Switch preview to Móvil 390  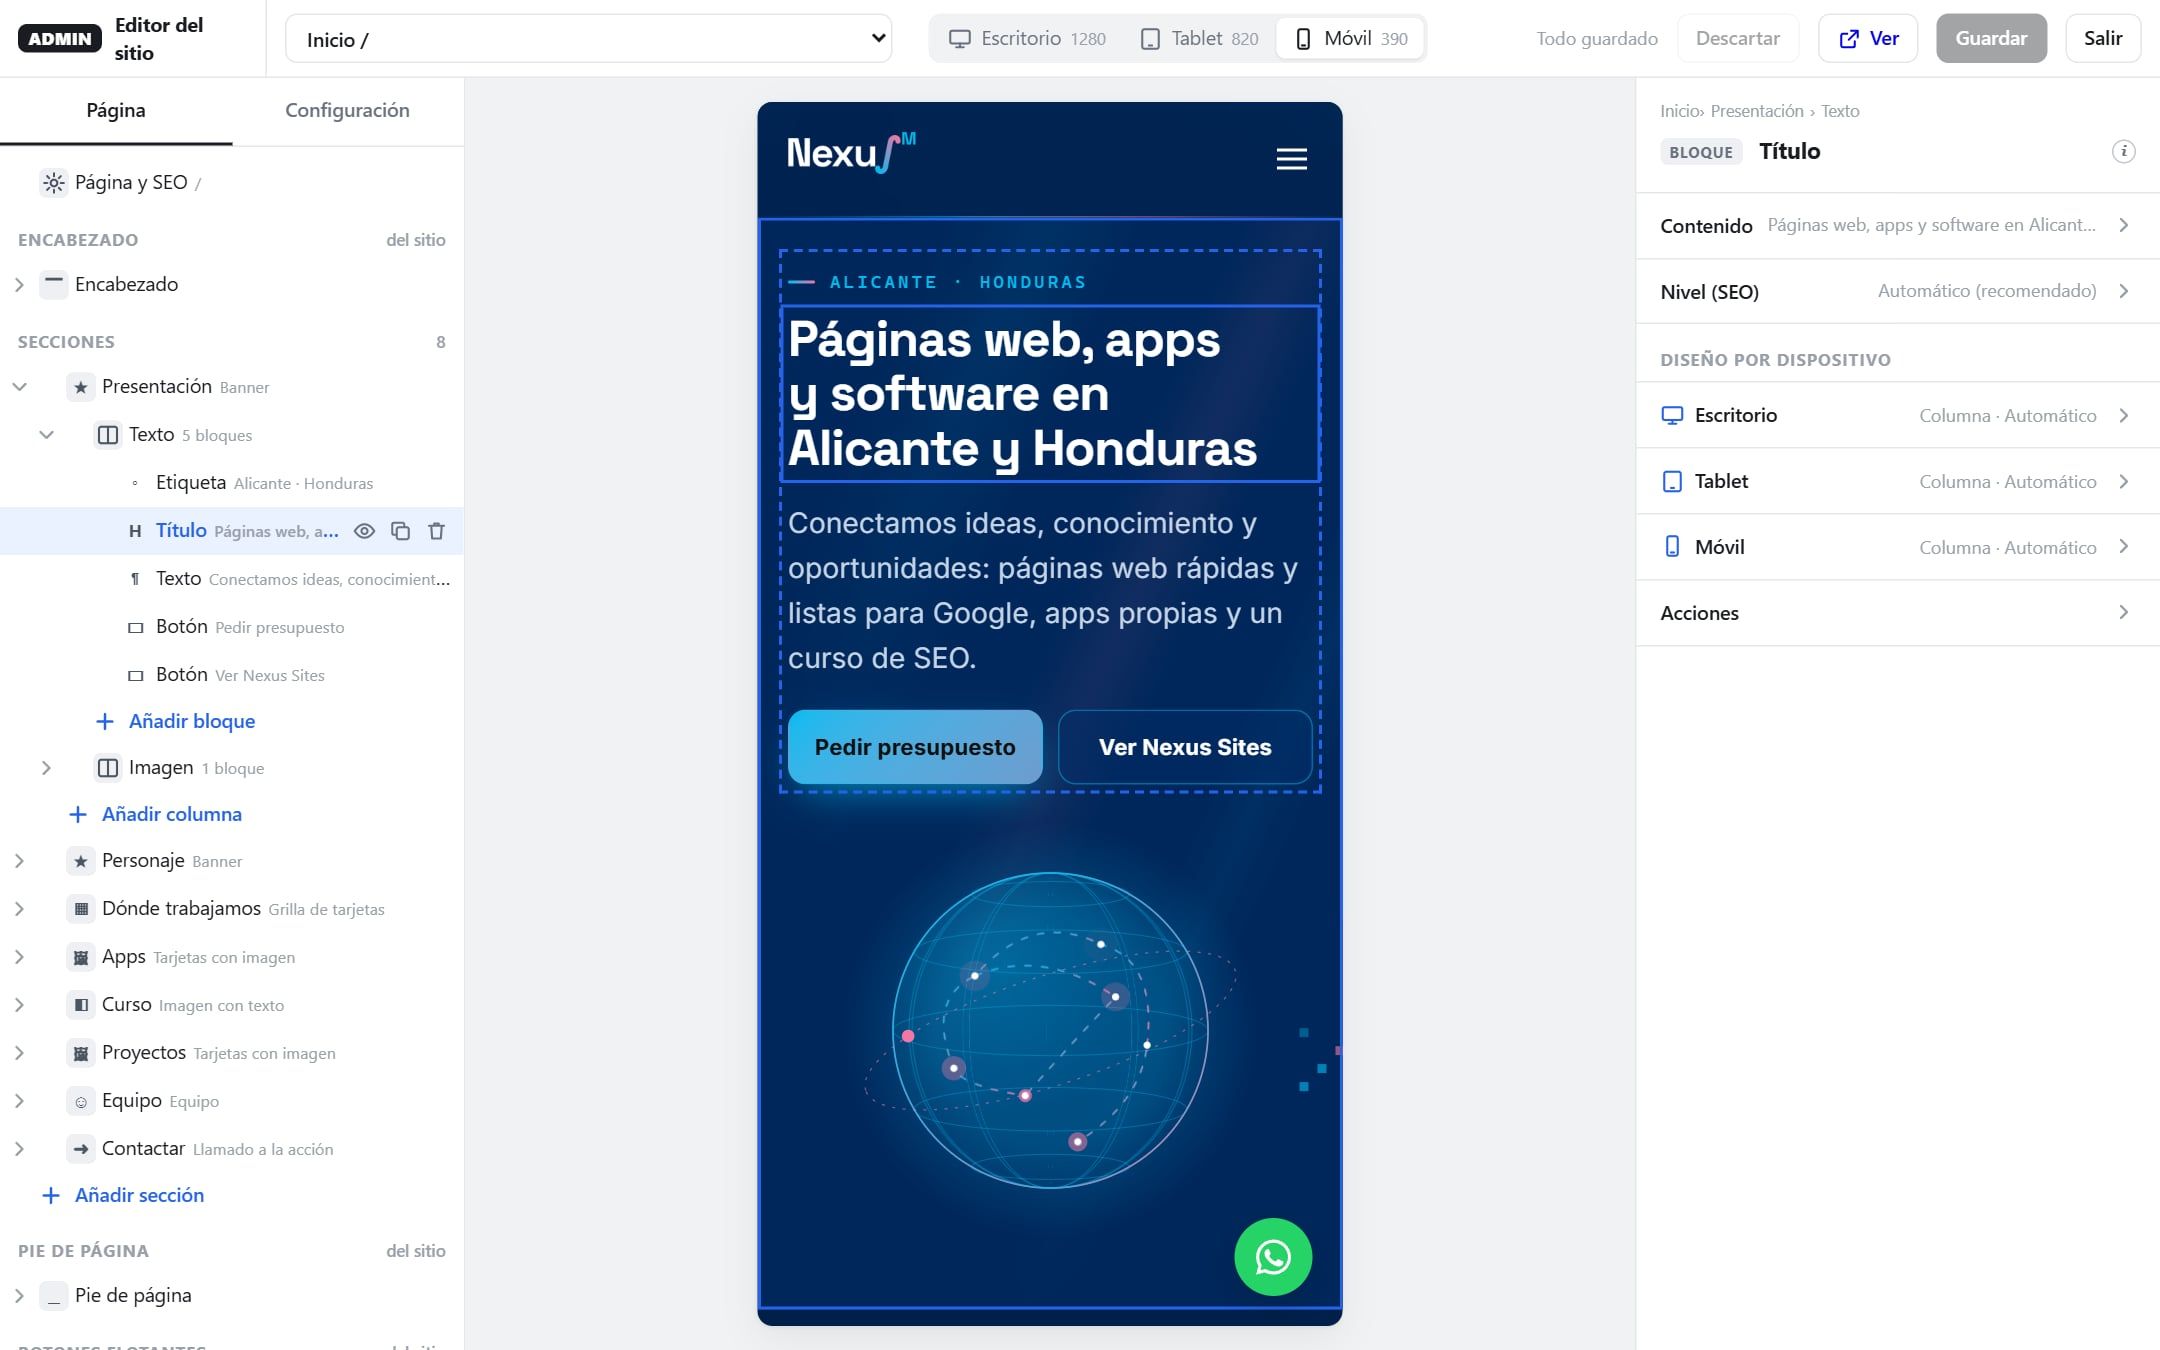click(1351, 39)
